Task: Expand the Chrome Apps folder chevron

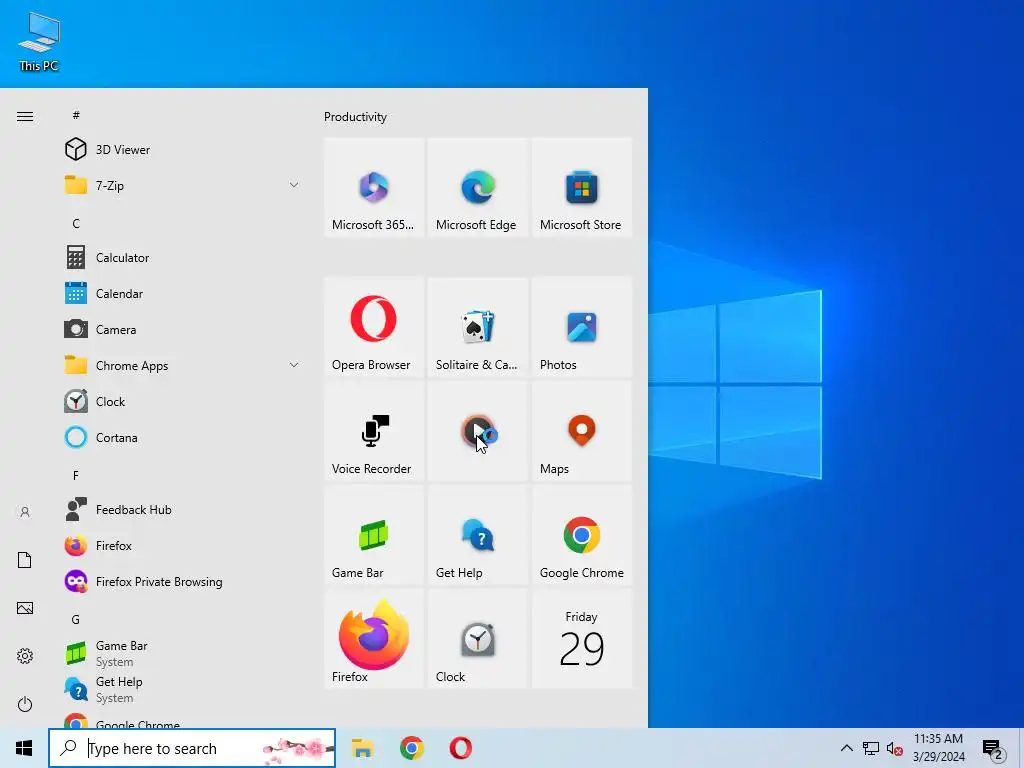Action: [x=294, y=365]
